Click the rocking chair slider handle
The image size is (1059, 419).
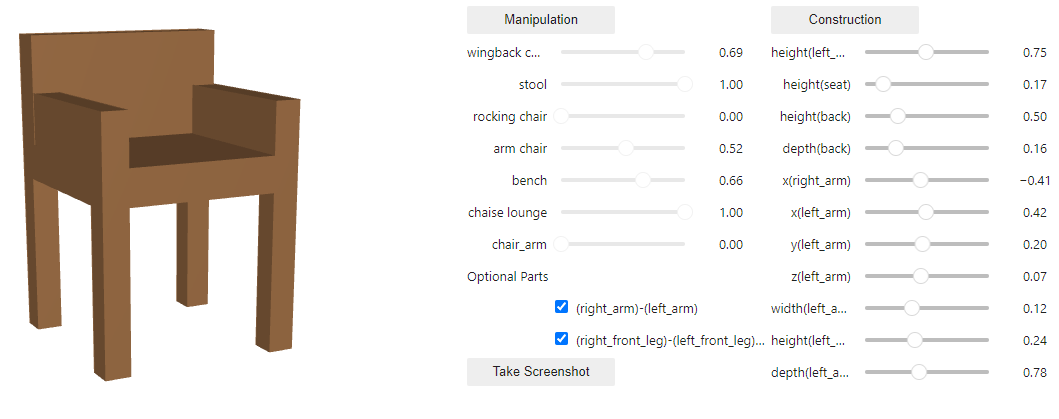point(561,116)
